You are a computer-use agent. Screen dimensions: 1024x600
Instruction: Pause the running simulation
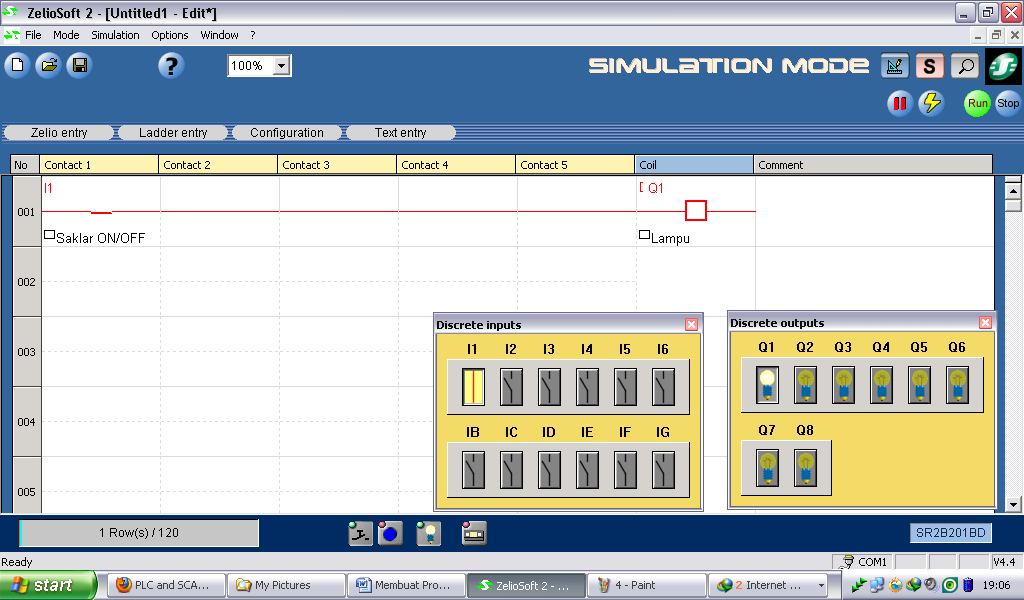click(899, 103)
